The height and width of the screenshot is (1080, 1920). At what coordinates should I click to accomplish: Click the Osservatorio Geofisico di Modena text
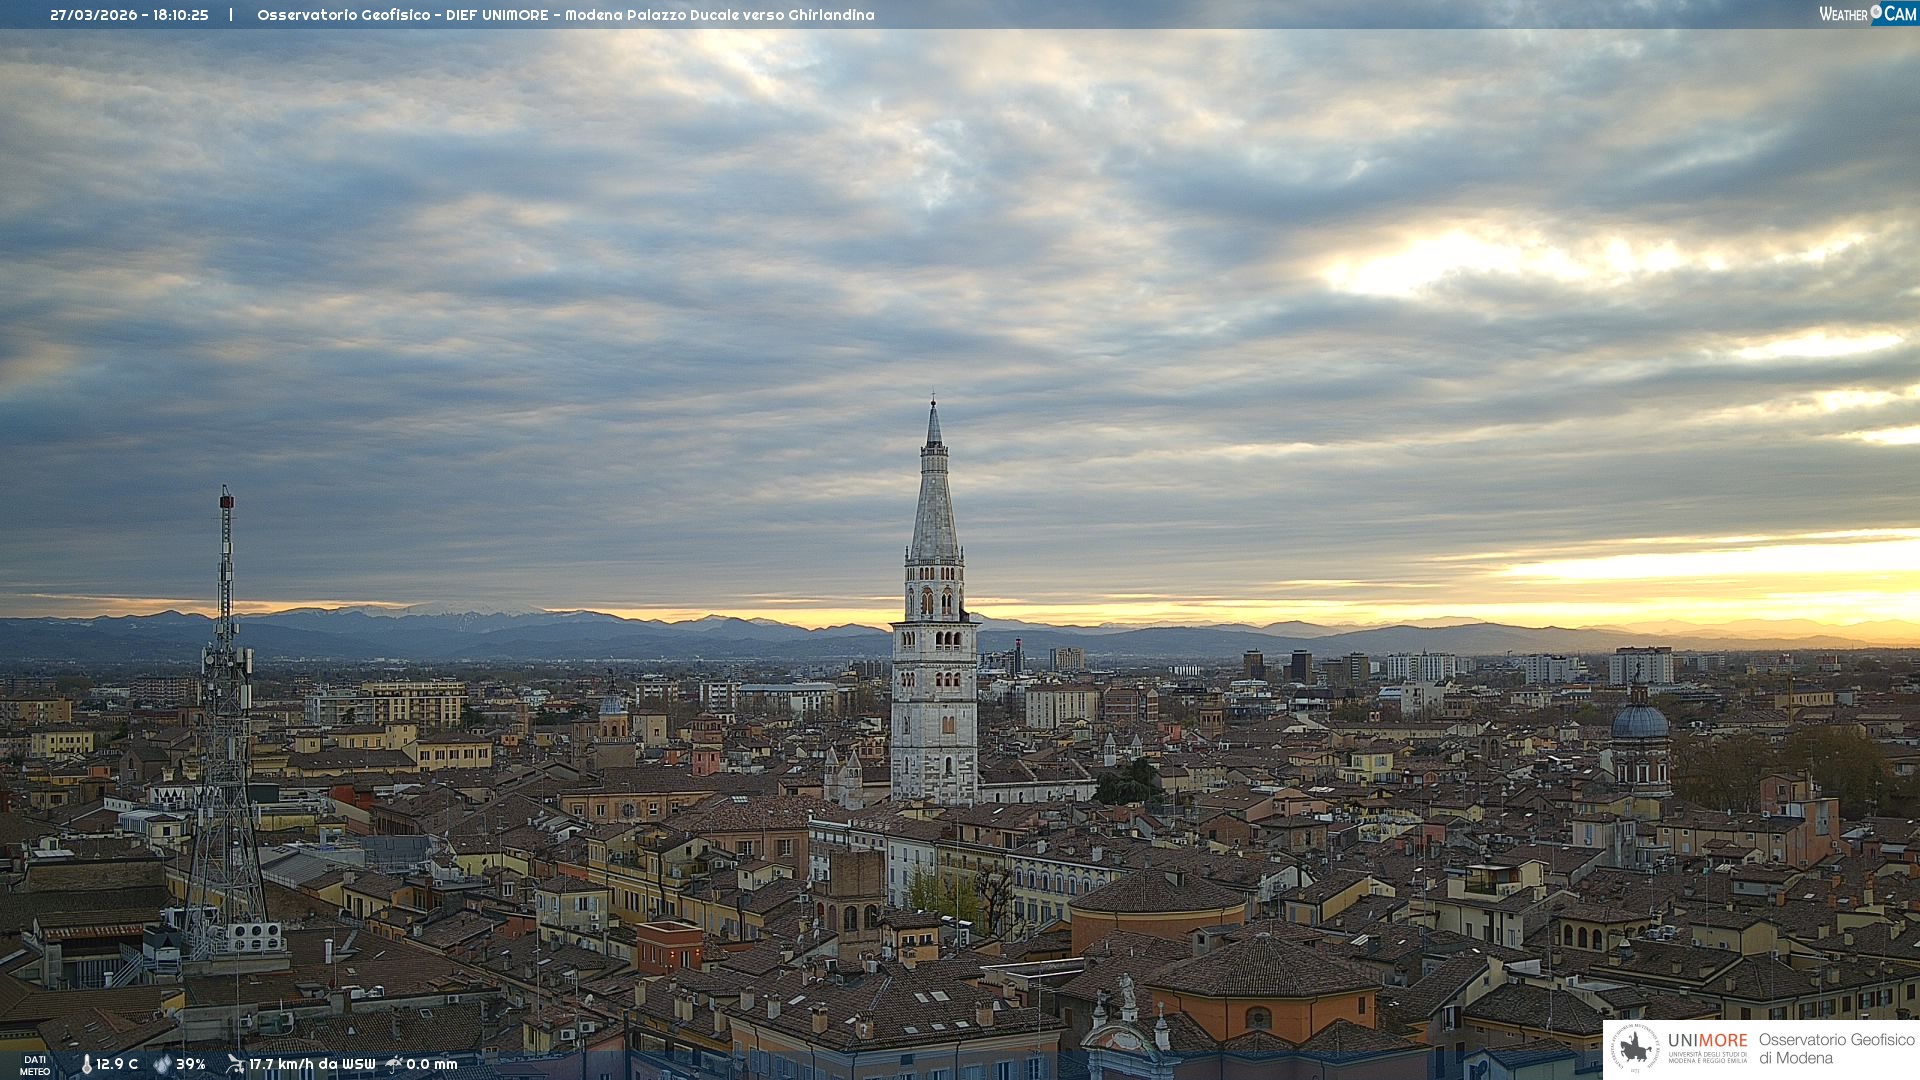(1836, 1048)
